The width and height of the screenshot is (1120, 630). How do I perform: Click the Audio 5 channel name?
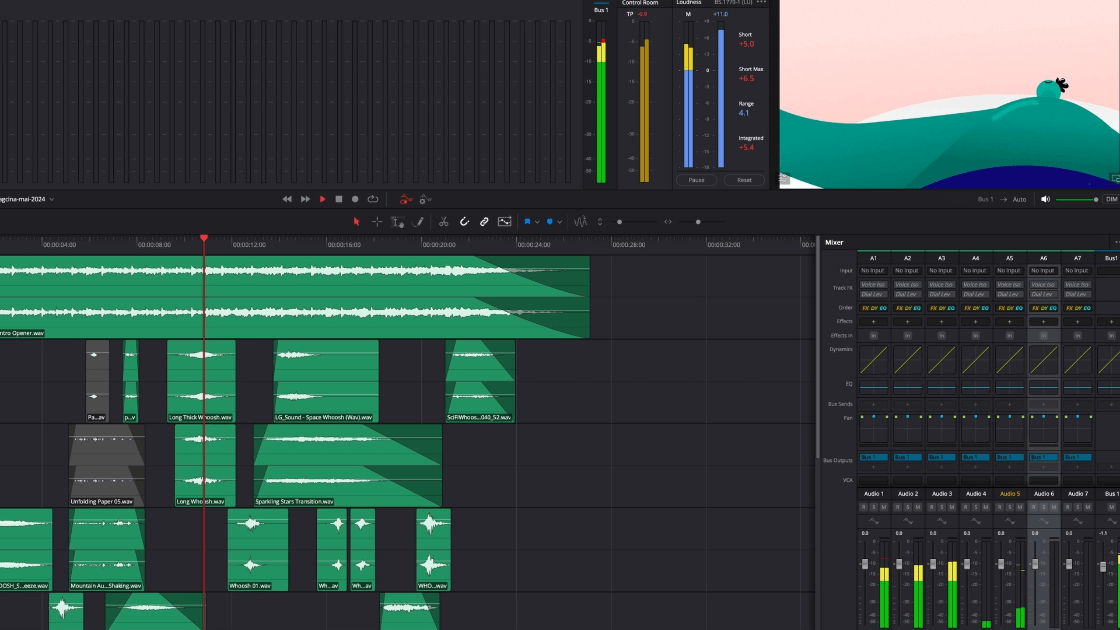coord(1009,494)
